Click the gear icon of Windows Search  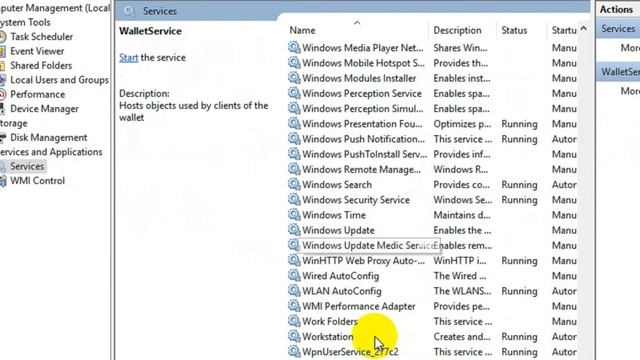(x=293, y=184)
